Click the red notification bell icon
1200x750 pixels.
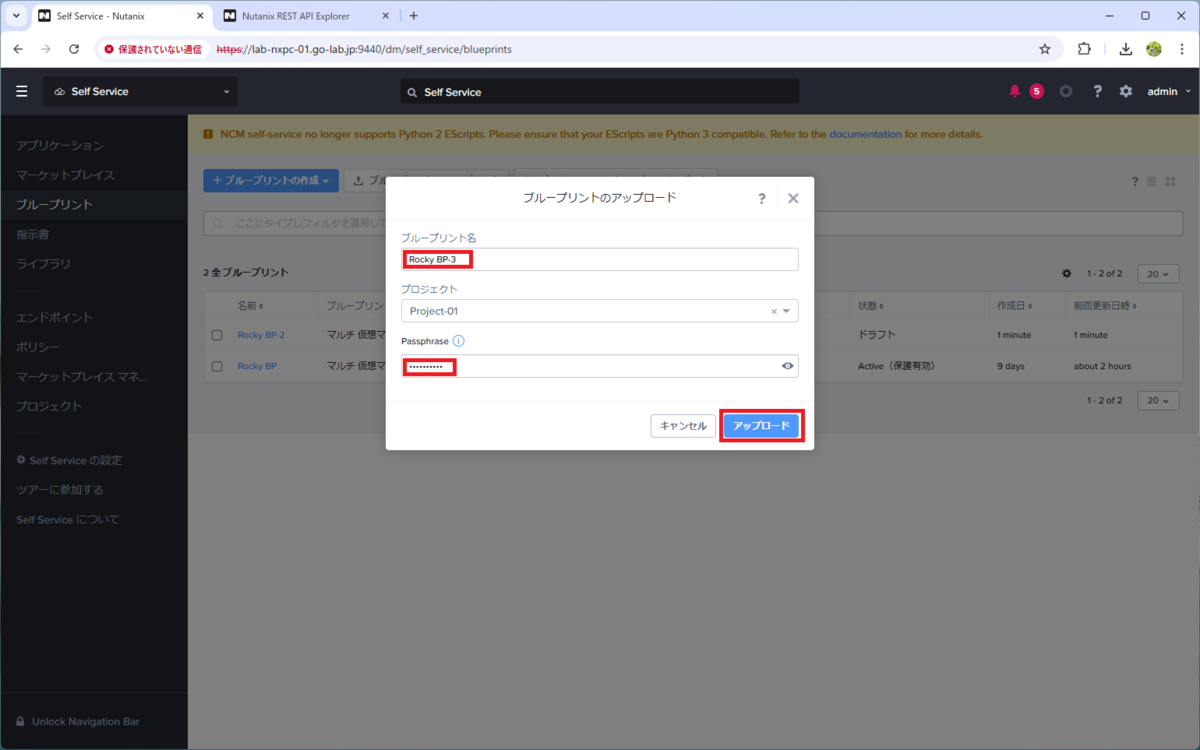click(1015, 91)
